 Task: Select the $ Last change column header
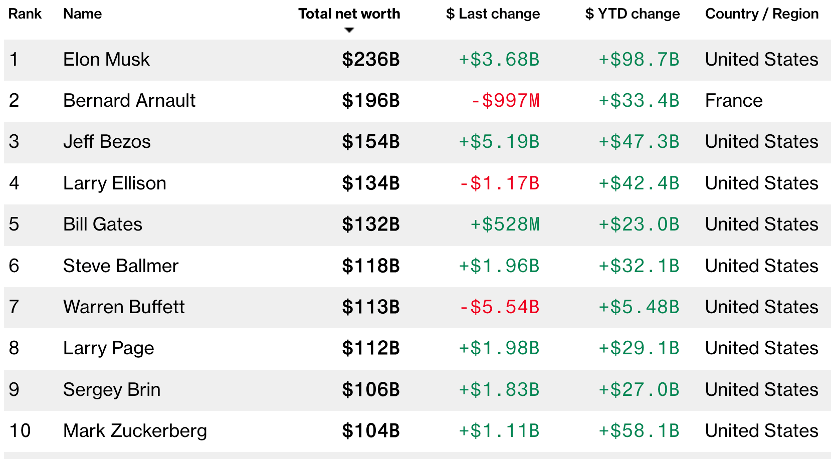pyautogui.click(x=493, y=14)
